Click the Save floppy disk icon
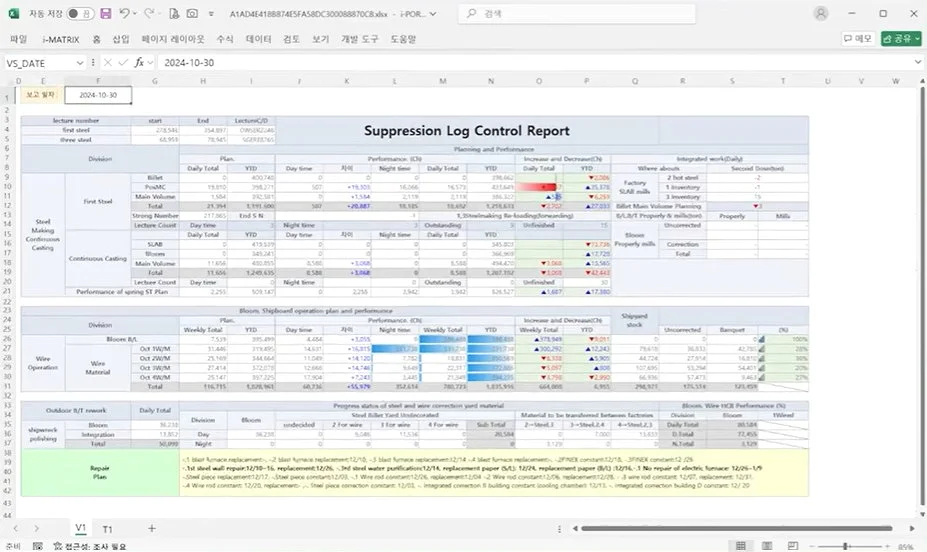Image resolution: width=927 pixels, height=552 pixels. pos(104,15)
